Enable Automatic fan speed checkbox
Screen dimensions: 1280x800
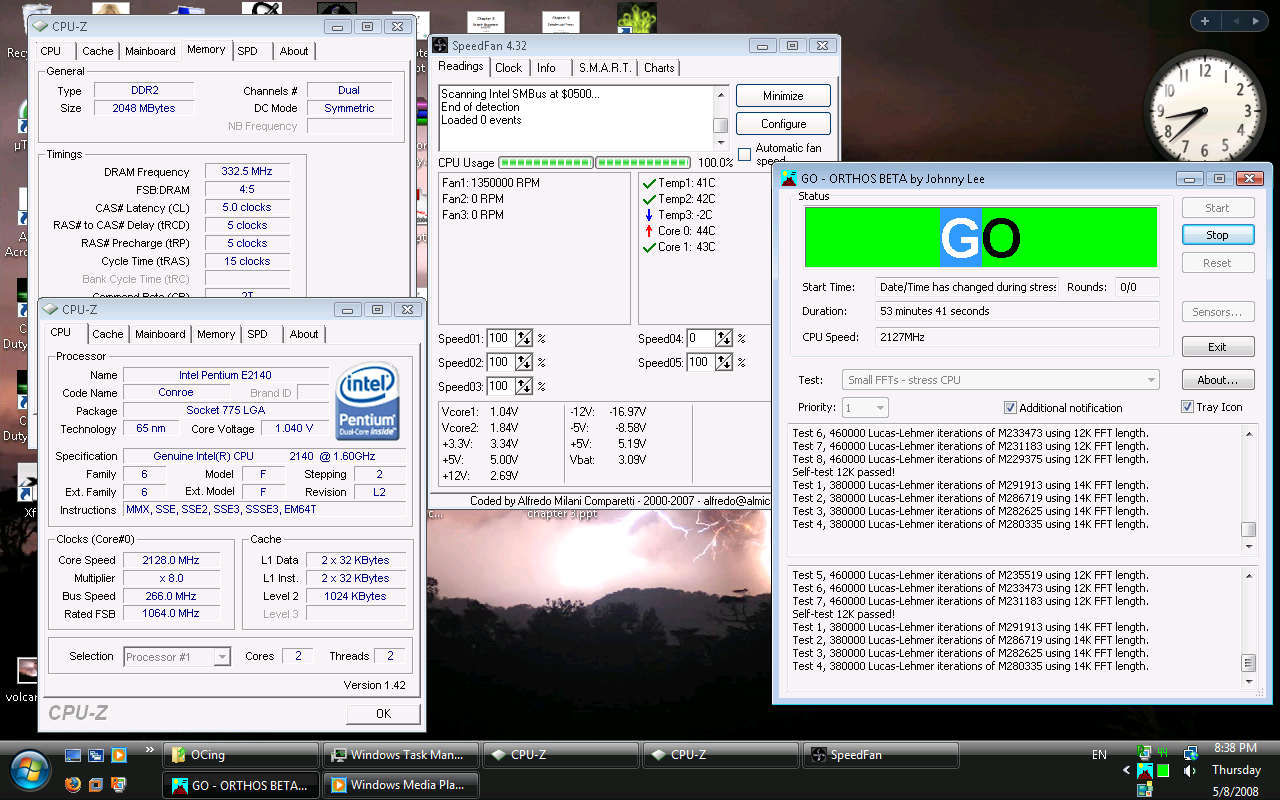(744, 155)
